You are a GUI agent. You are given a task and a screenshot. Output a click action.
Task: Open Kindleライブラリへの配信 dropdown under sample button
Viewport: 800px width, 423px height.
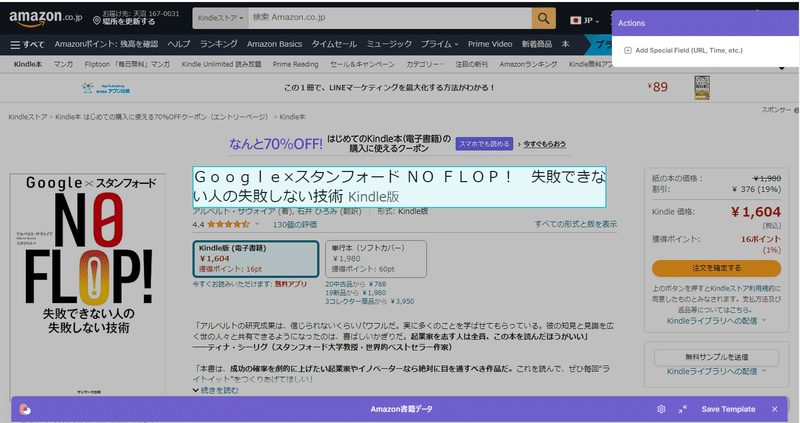pyautogui.click(x=716, y=371)
